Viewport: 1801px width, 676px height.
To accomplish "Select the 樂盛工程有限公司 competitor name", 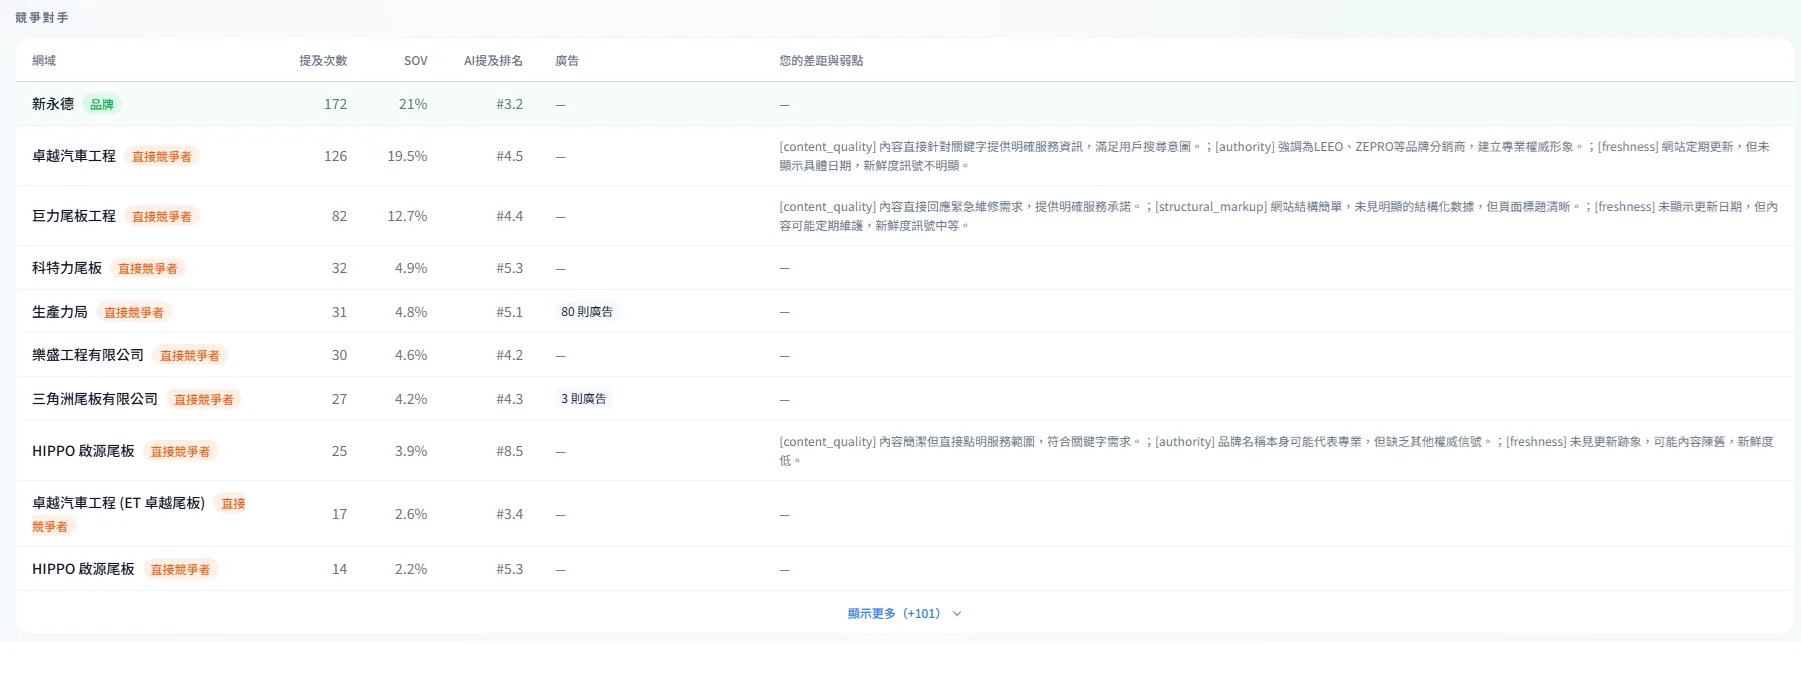I will 88,355.
